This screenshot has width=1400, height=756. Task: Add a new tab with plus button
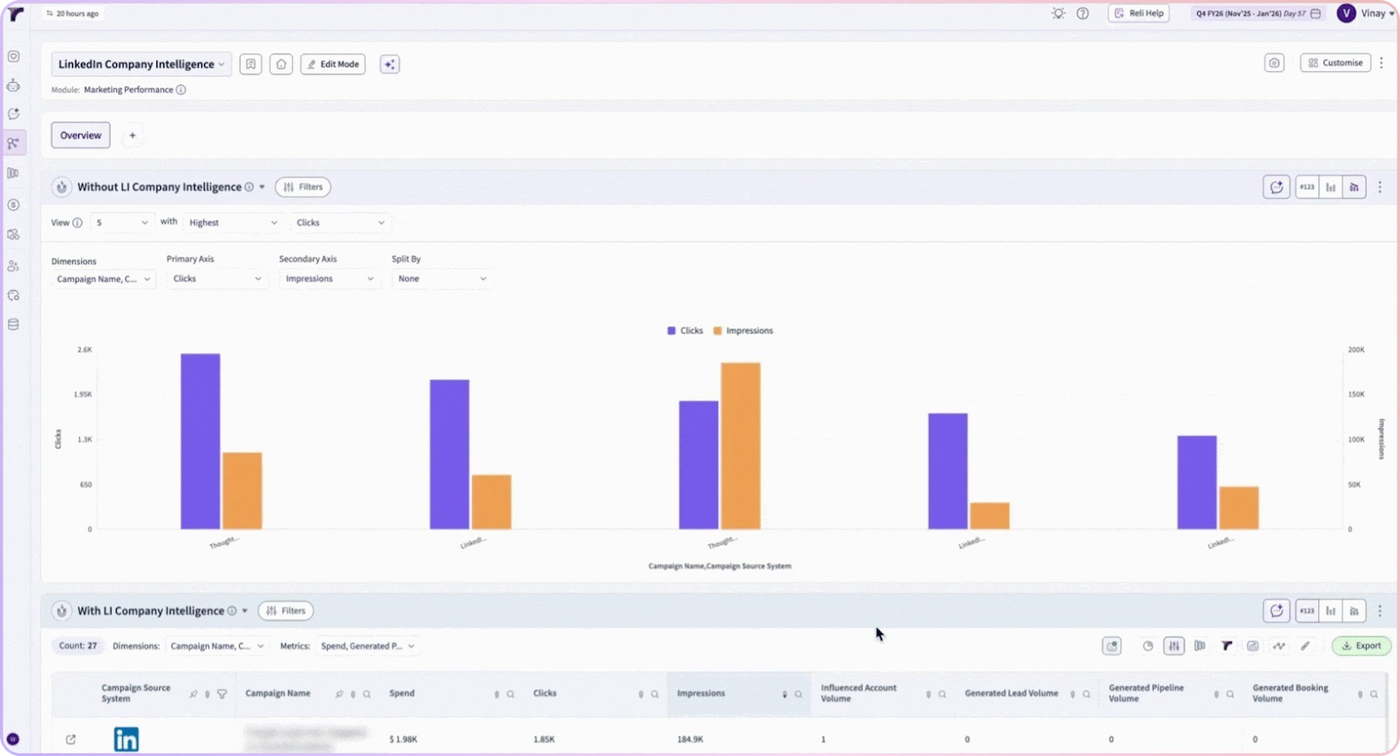pyautogui.click(x=132, y=135)
